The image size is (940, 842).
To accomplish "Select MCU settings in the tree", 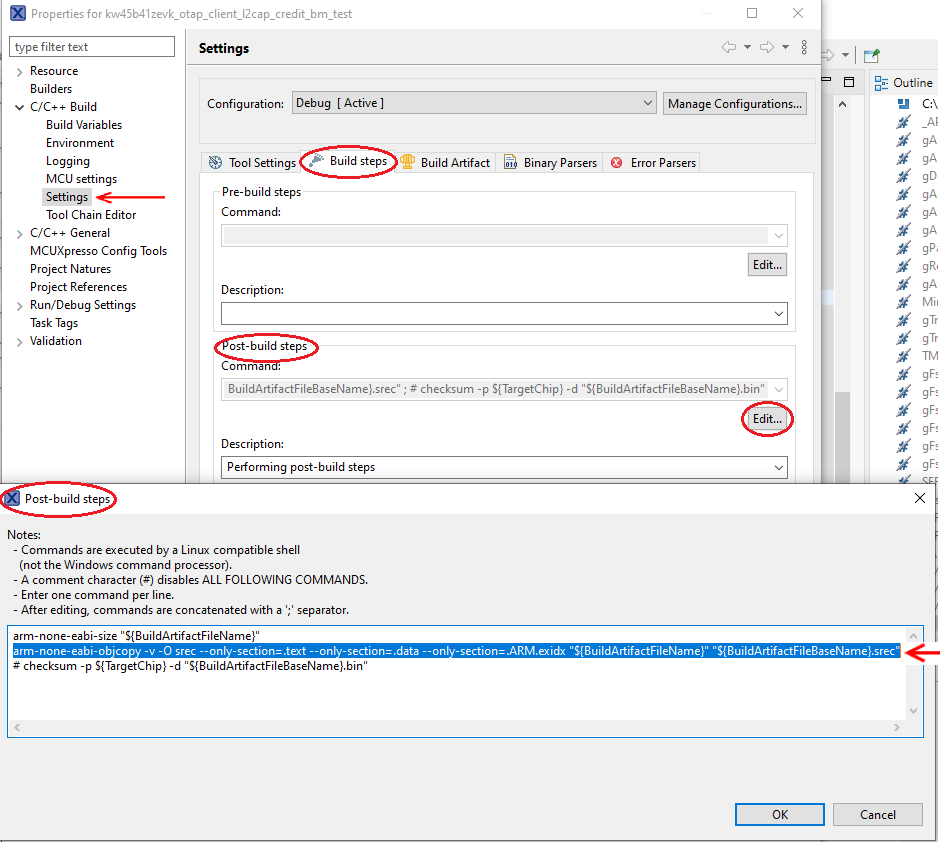I will pyautogui.click(x=81, y=179).
